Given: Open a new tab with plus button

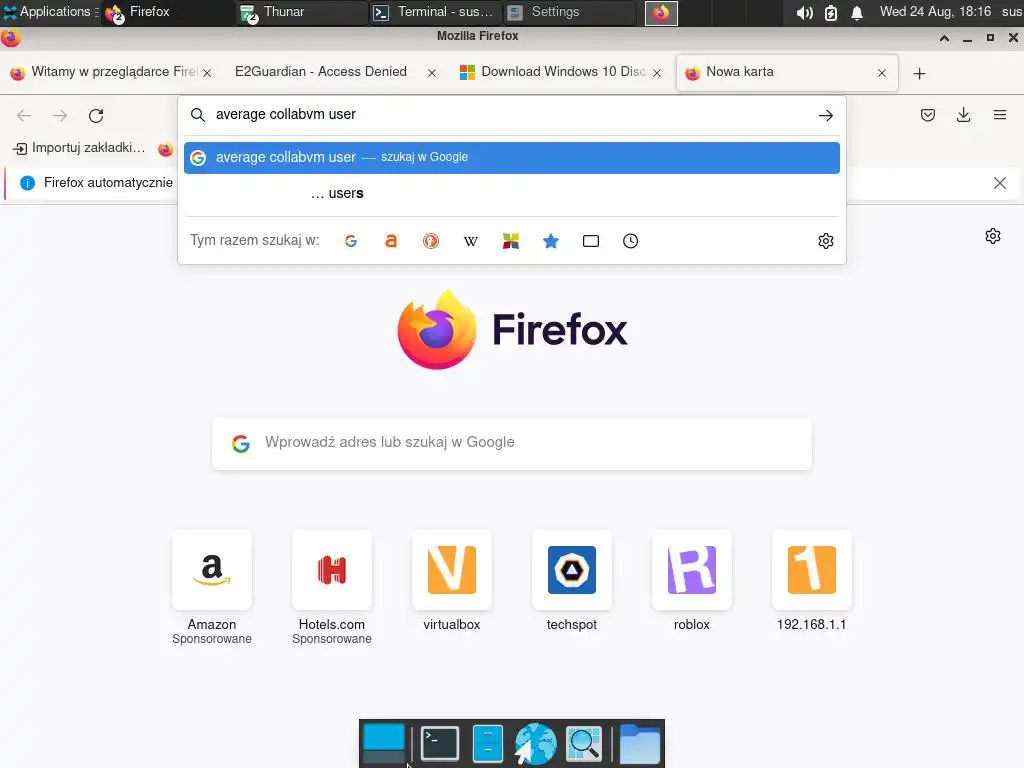Looking at the screenshot, I should pos(920,74).
